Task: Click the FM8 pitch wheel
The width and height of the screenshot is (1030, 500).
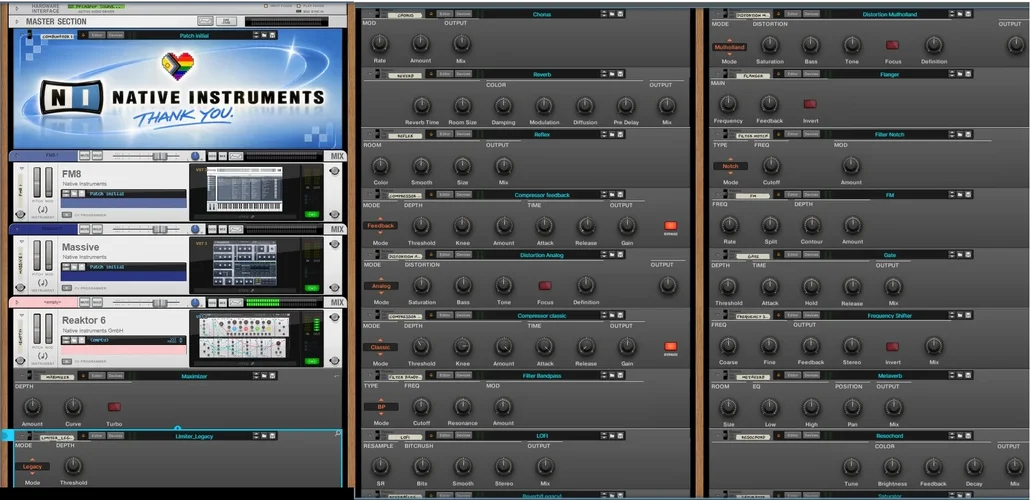Action: point(37,182)
